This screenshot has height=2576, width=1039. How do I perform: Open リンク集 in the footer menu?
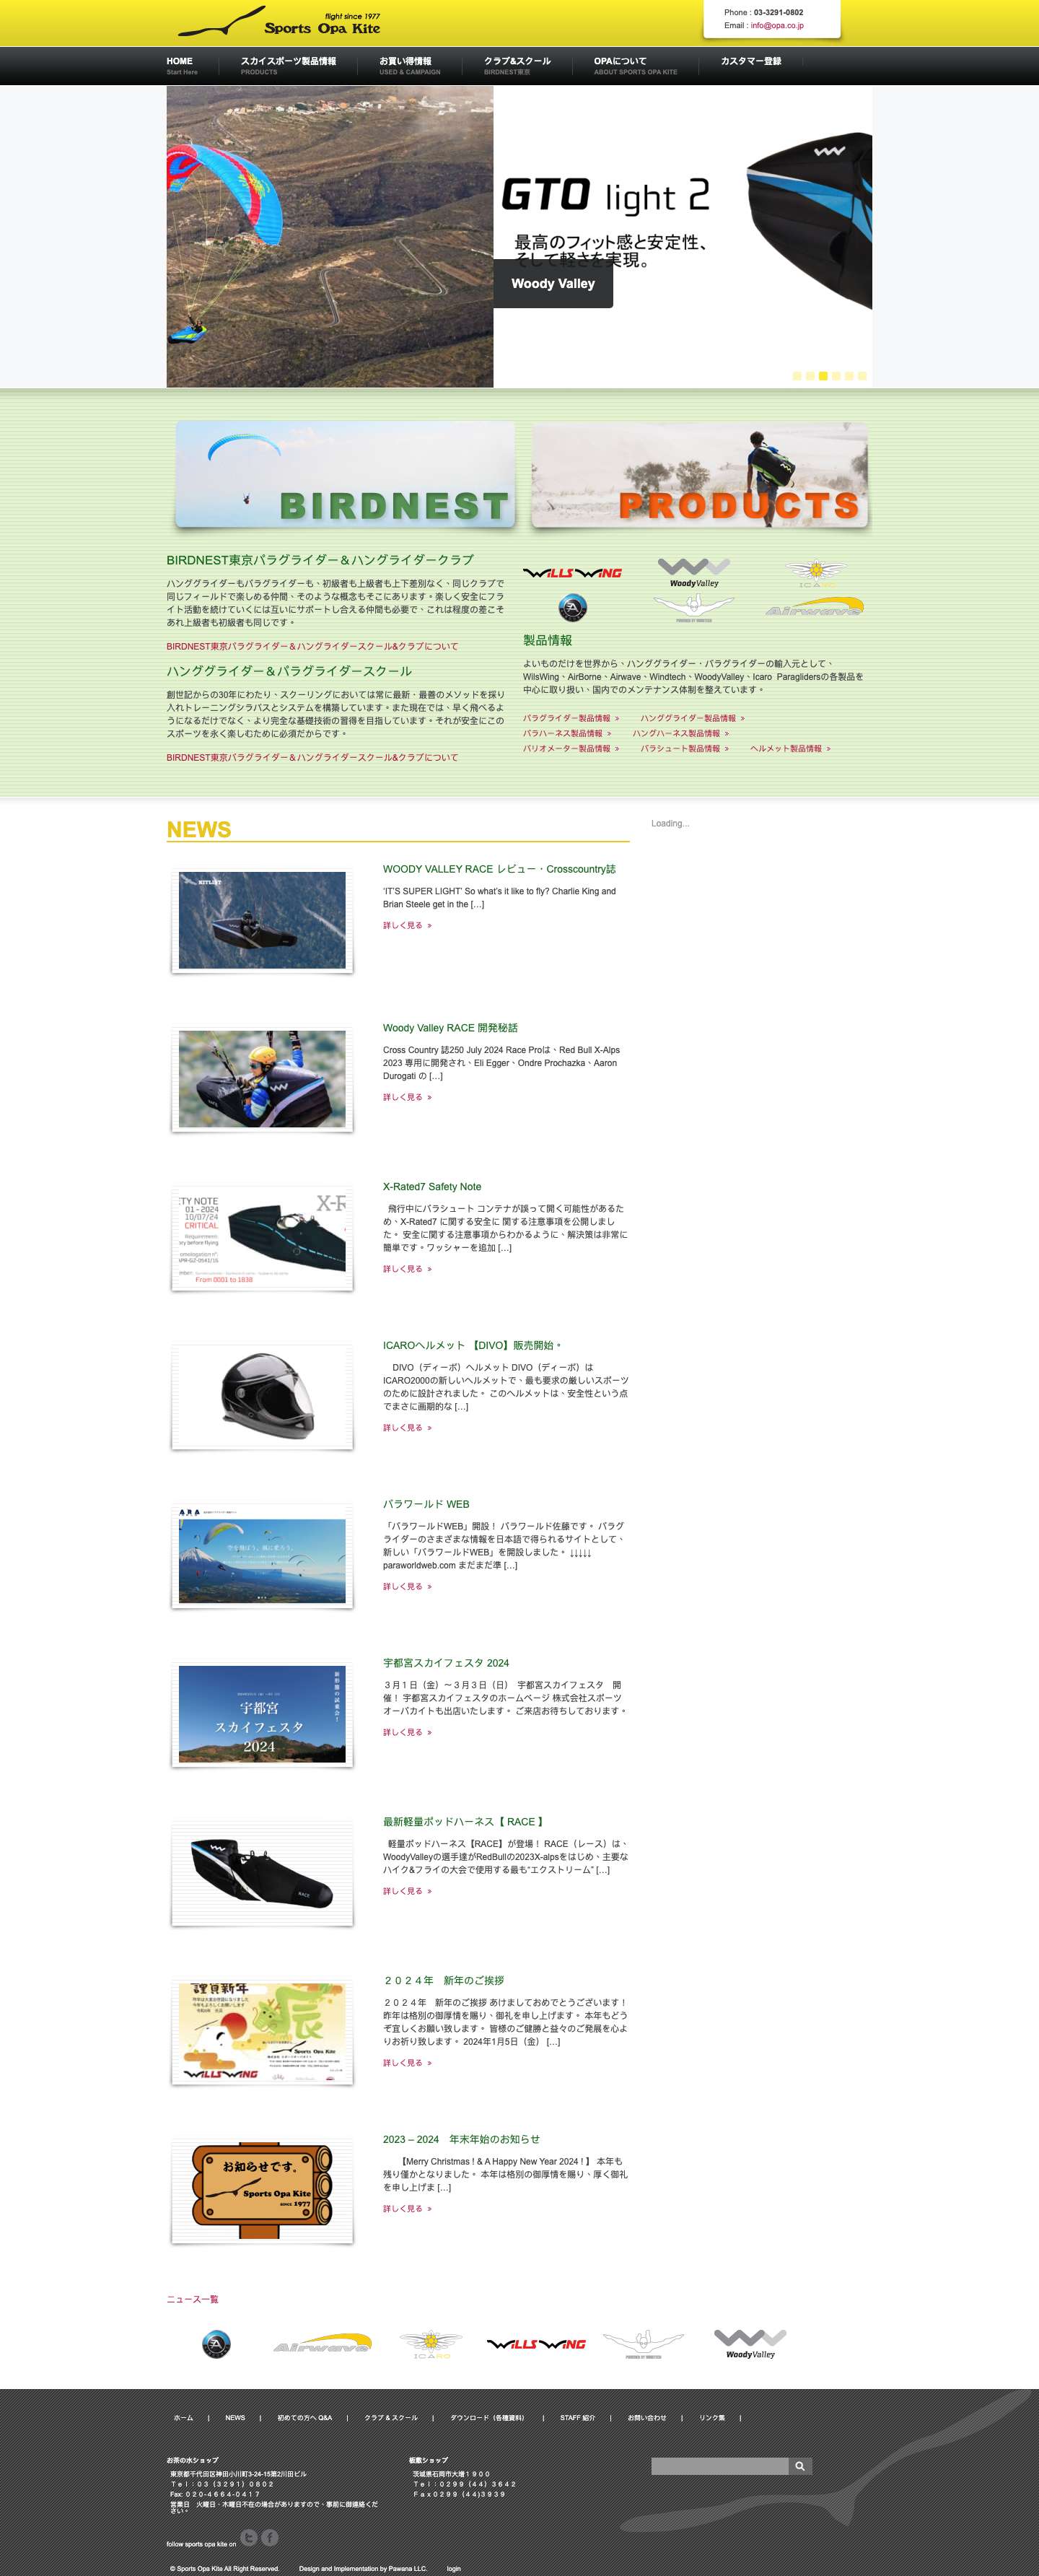click(x=712, y=2418)
